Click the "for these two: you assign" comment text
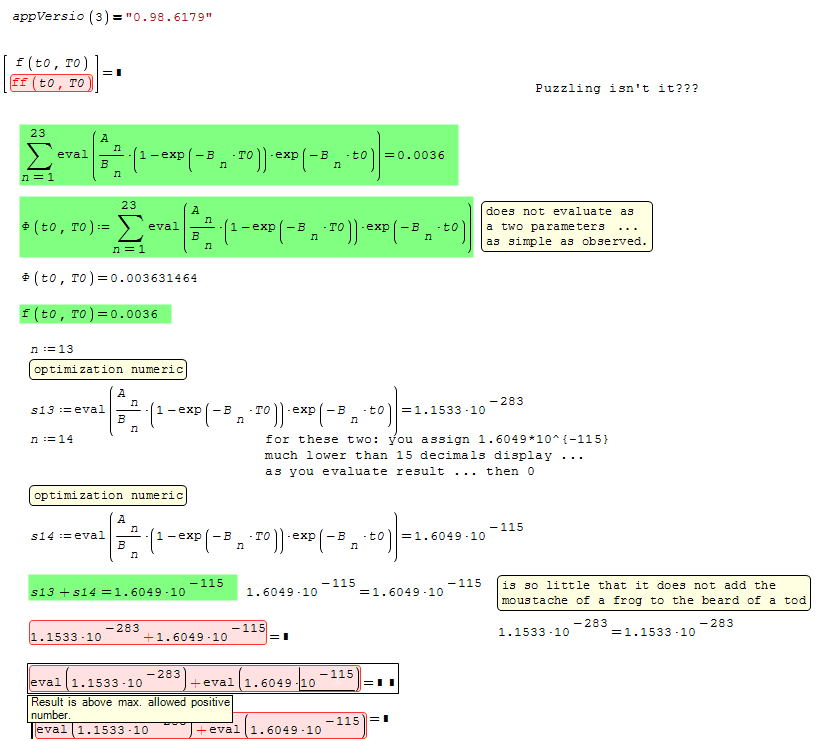The height and width of the screenshot is (741, 830). tap(436, 455)
